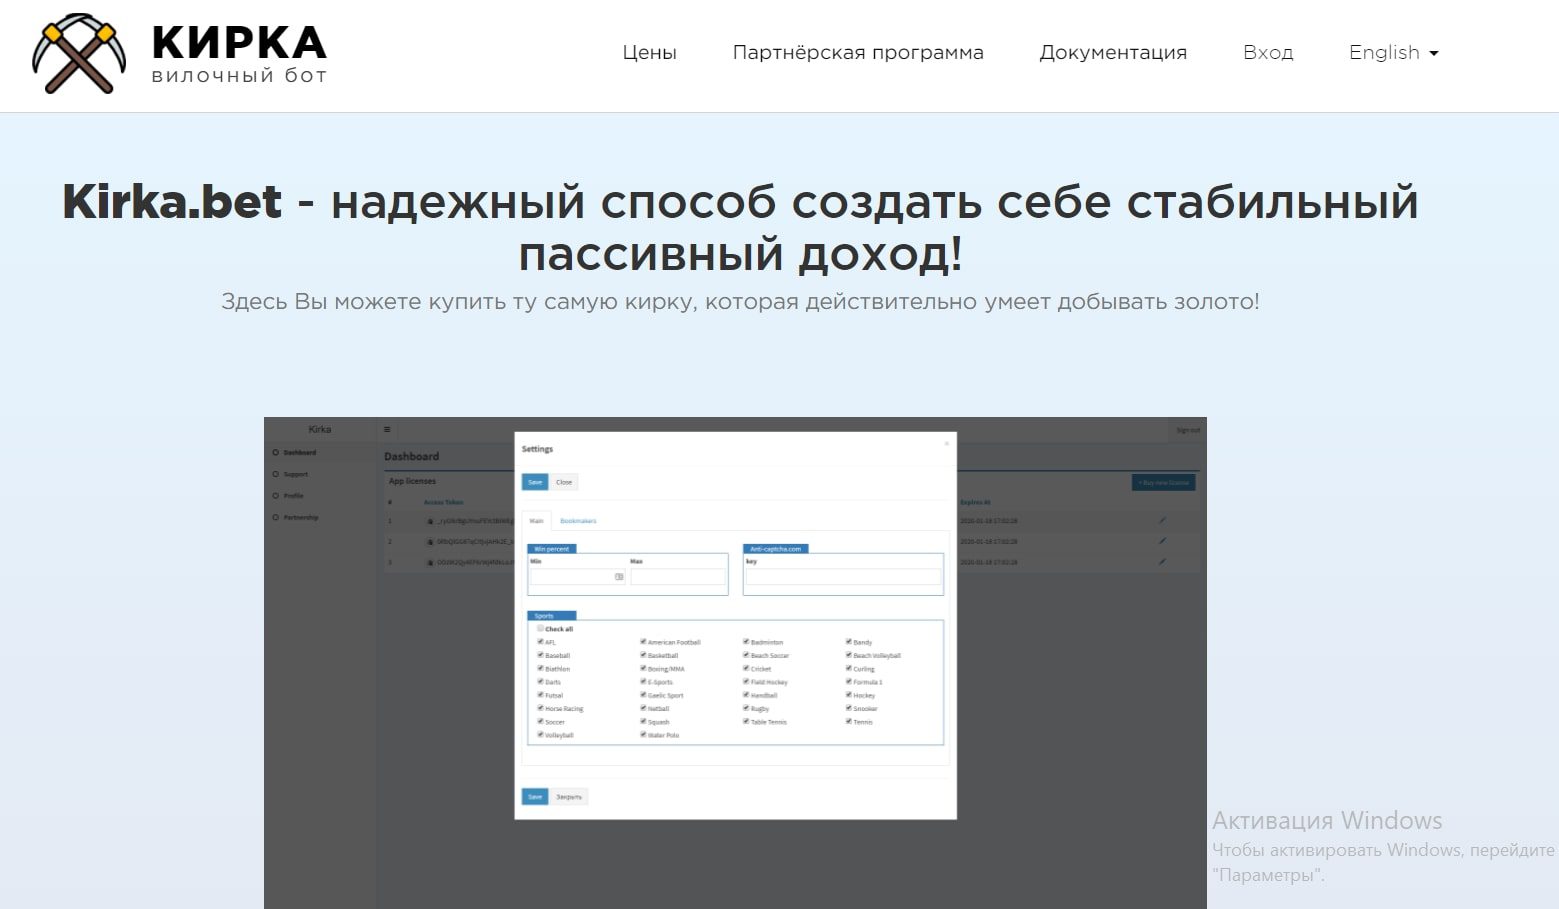Click Sign out in the dashboard header

pos(1188,430)
